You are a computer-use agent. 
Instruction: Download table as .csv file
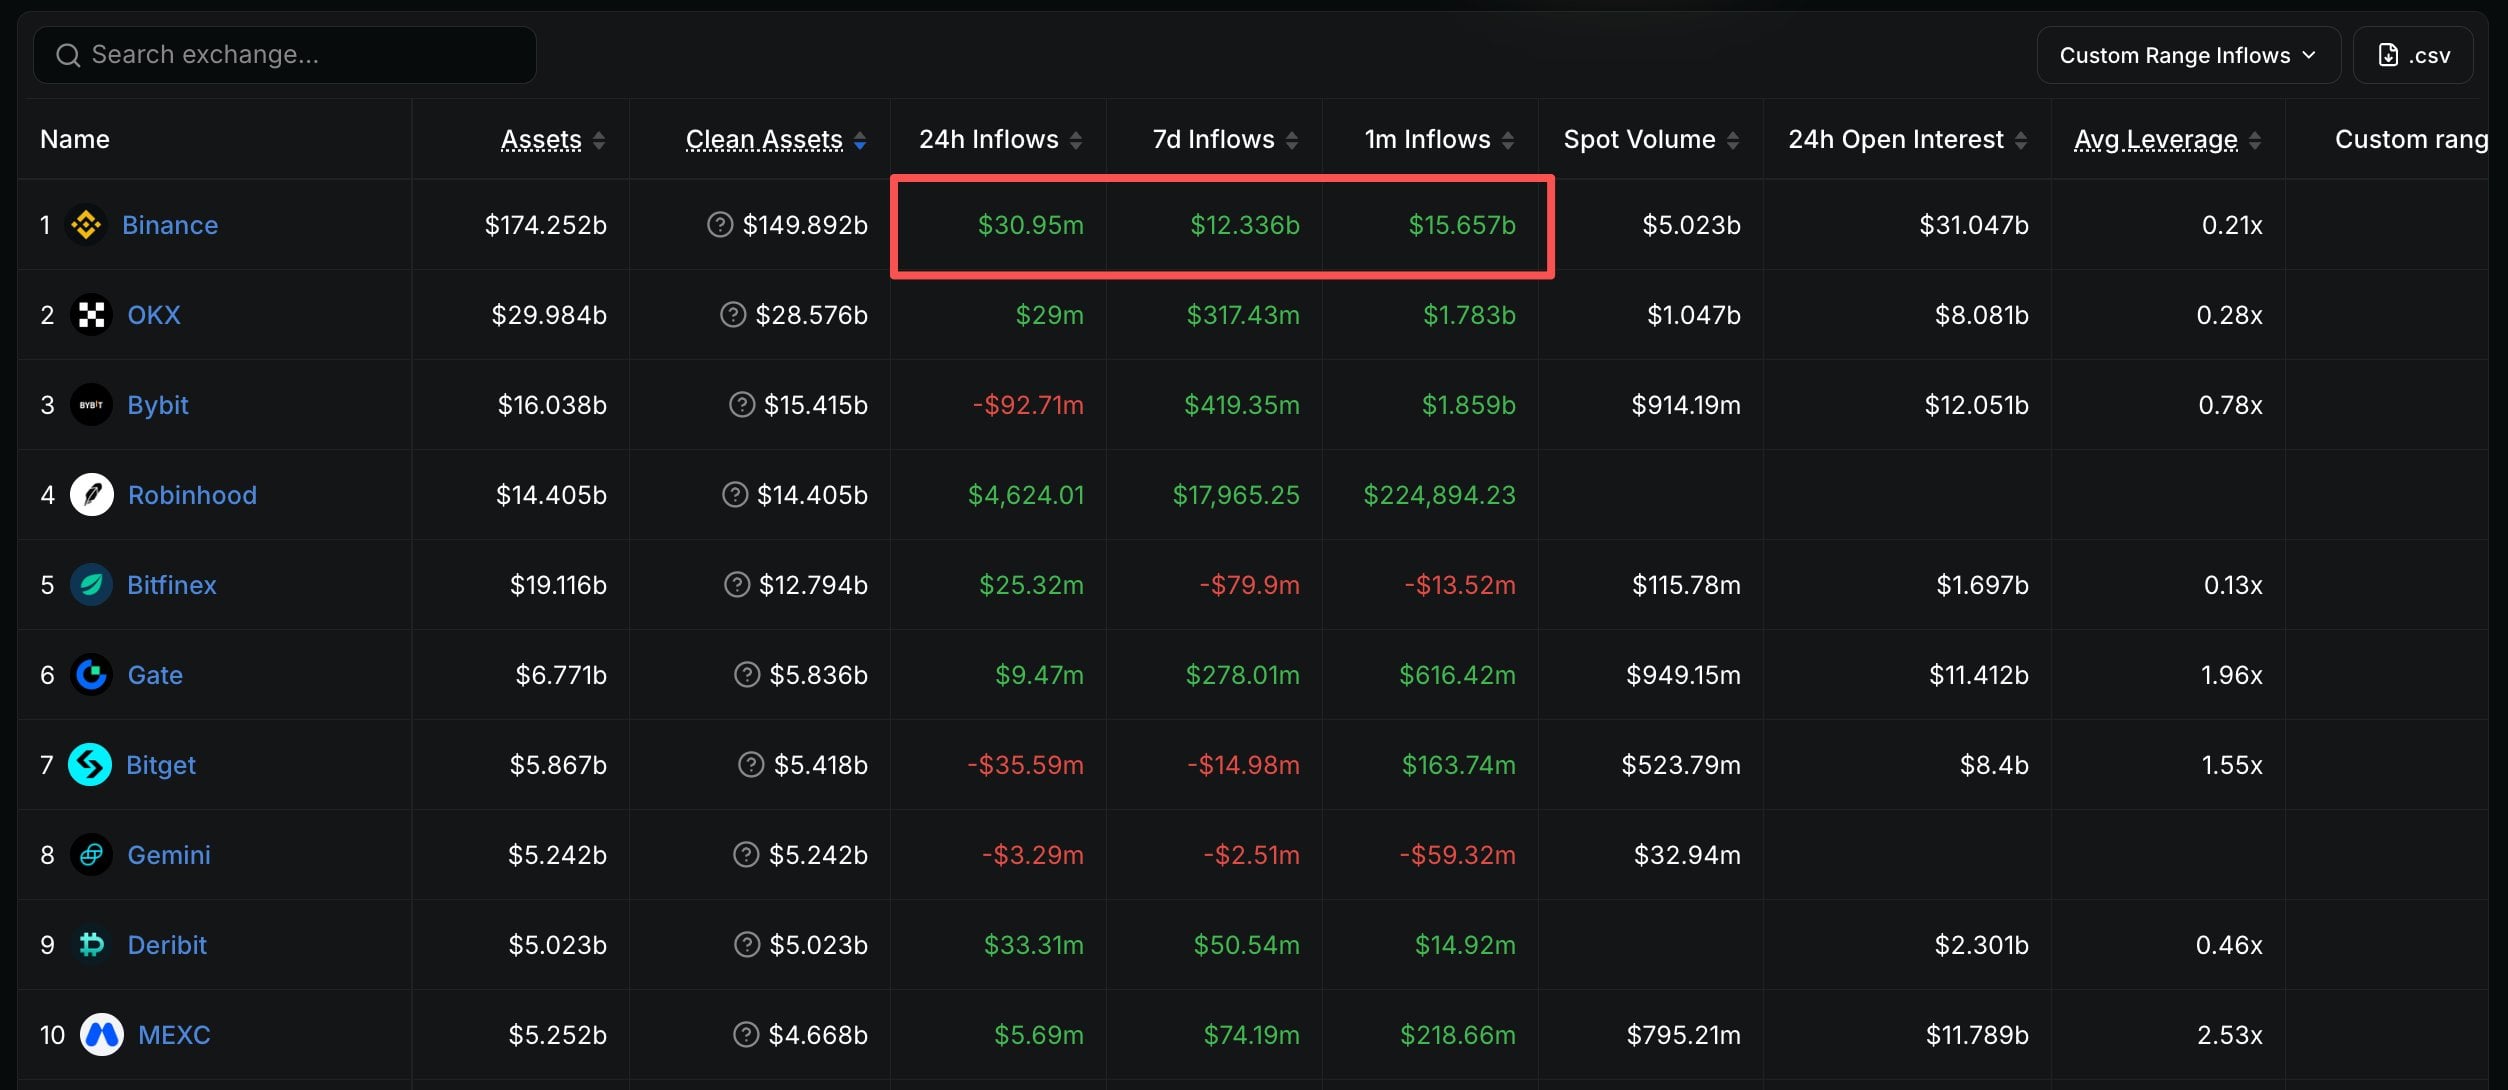click(2413, 55)
